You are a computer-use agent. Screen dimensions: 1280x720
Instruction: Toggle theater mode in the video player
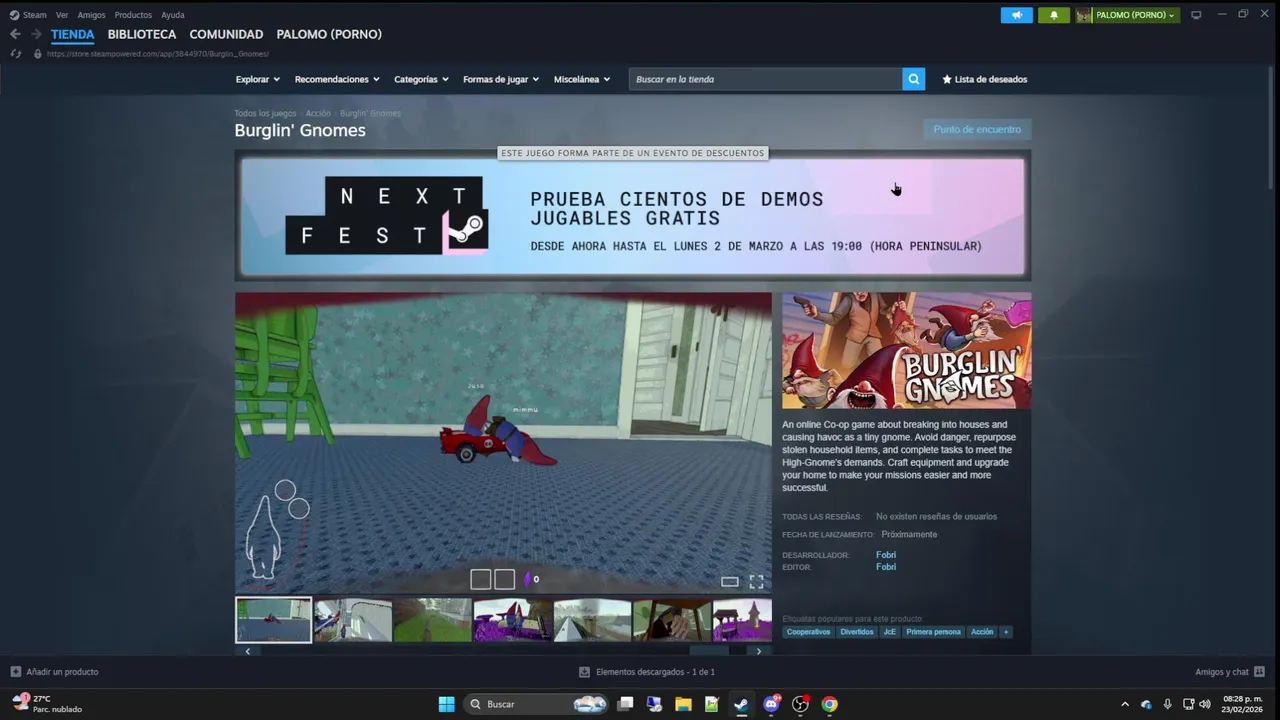coord(730,582)
